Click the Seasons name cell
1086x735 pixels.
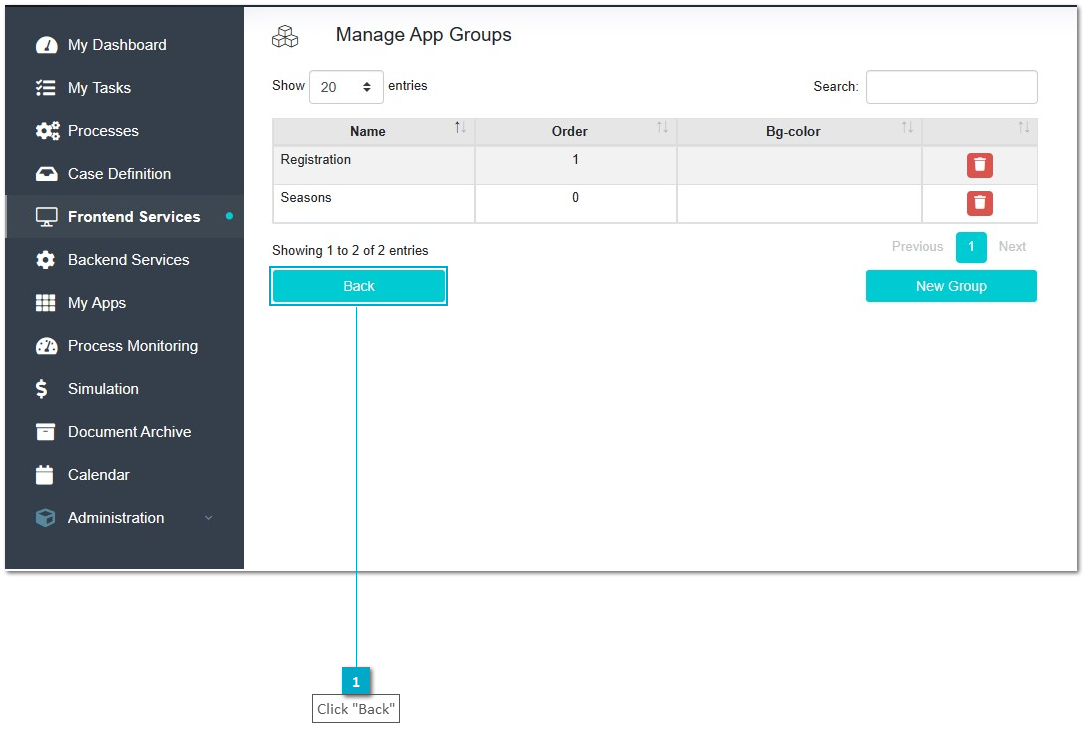pyautogui.click(x=373, y=204)
